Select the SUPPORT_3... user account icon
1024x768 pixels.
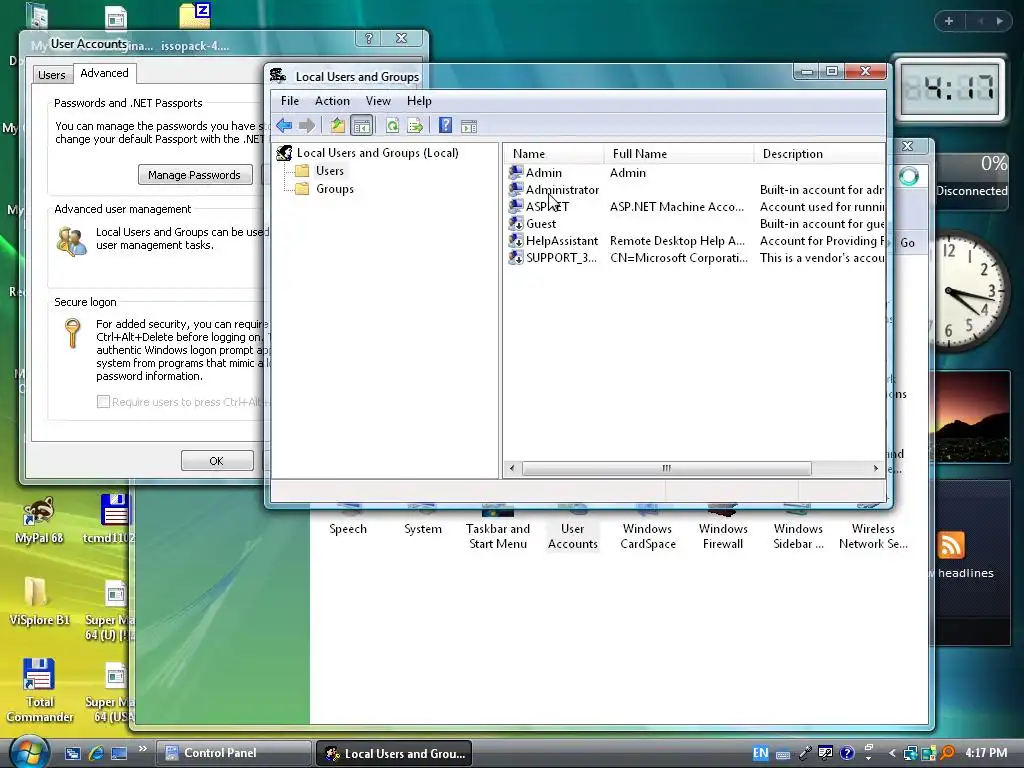point(516,257)
